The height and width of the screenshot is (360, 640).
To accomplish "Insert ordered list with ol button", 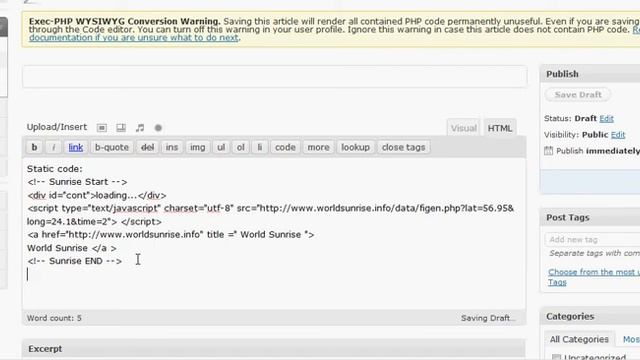I will point(240,147).
